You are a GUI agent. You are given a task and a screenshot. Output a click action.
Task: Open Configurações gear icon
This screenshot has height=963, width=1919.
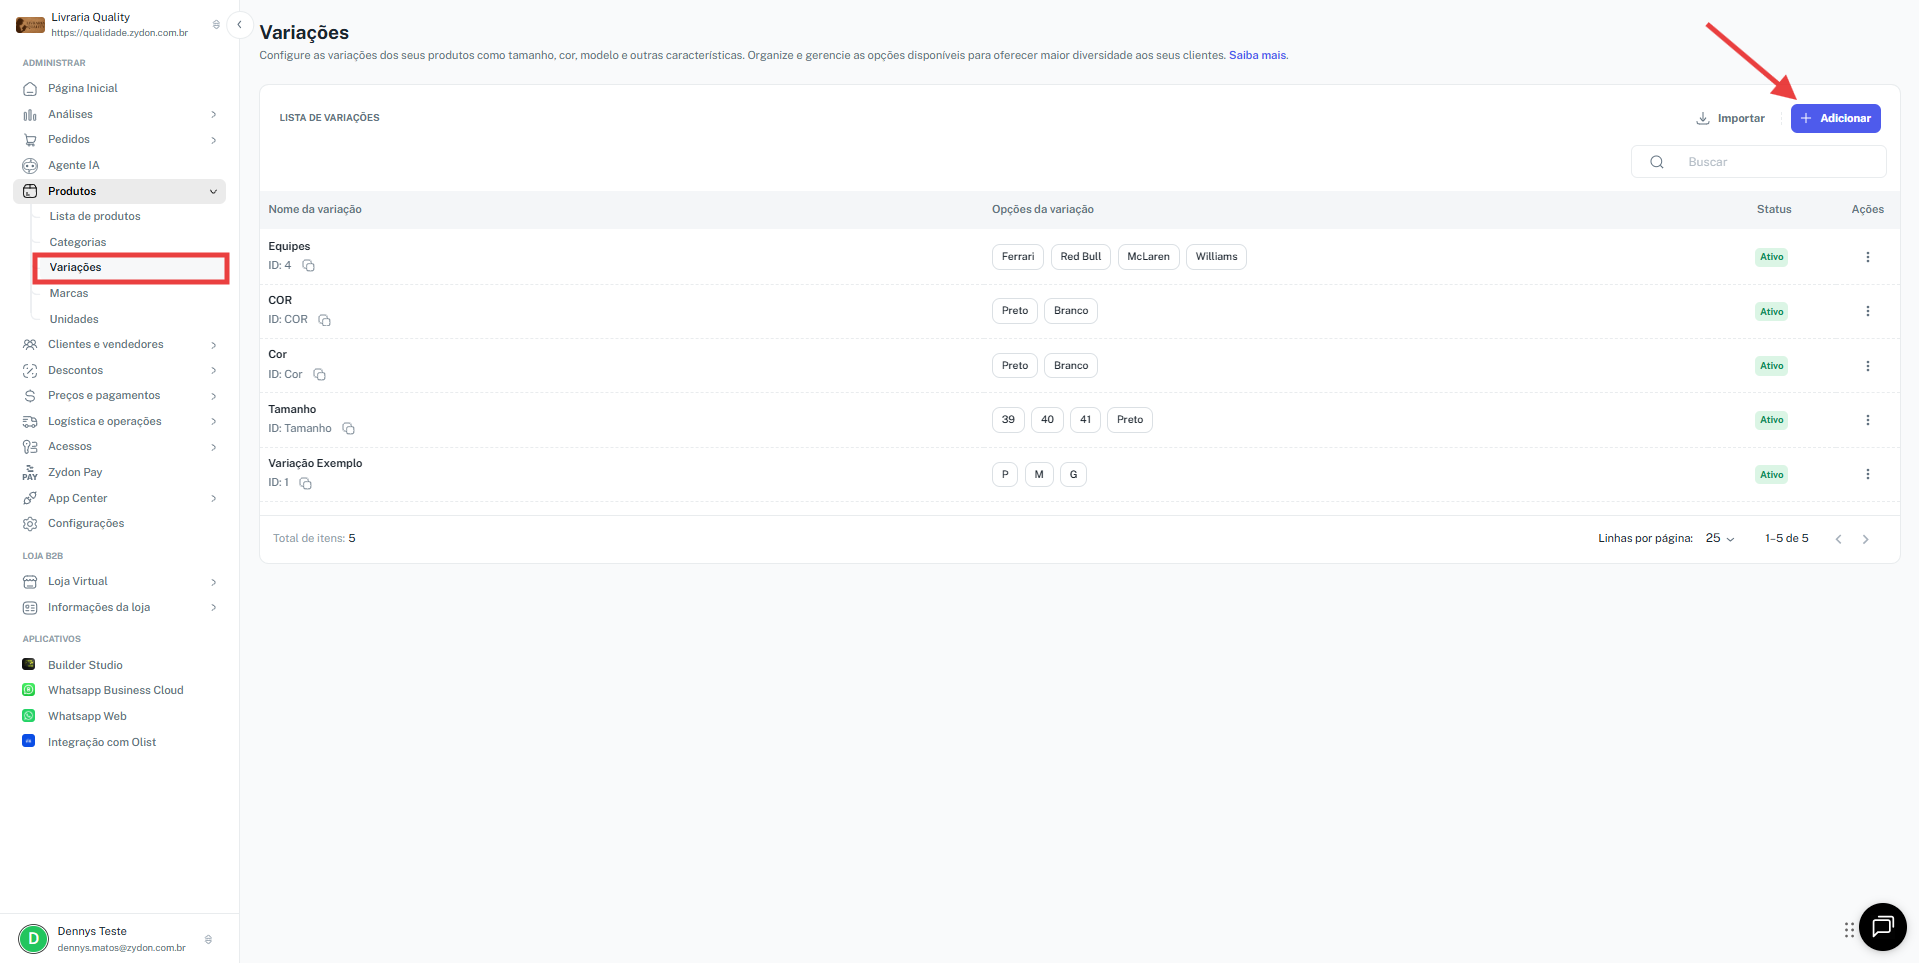[x=30, y=524]
